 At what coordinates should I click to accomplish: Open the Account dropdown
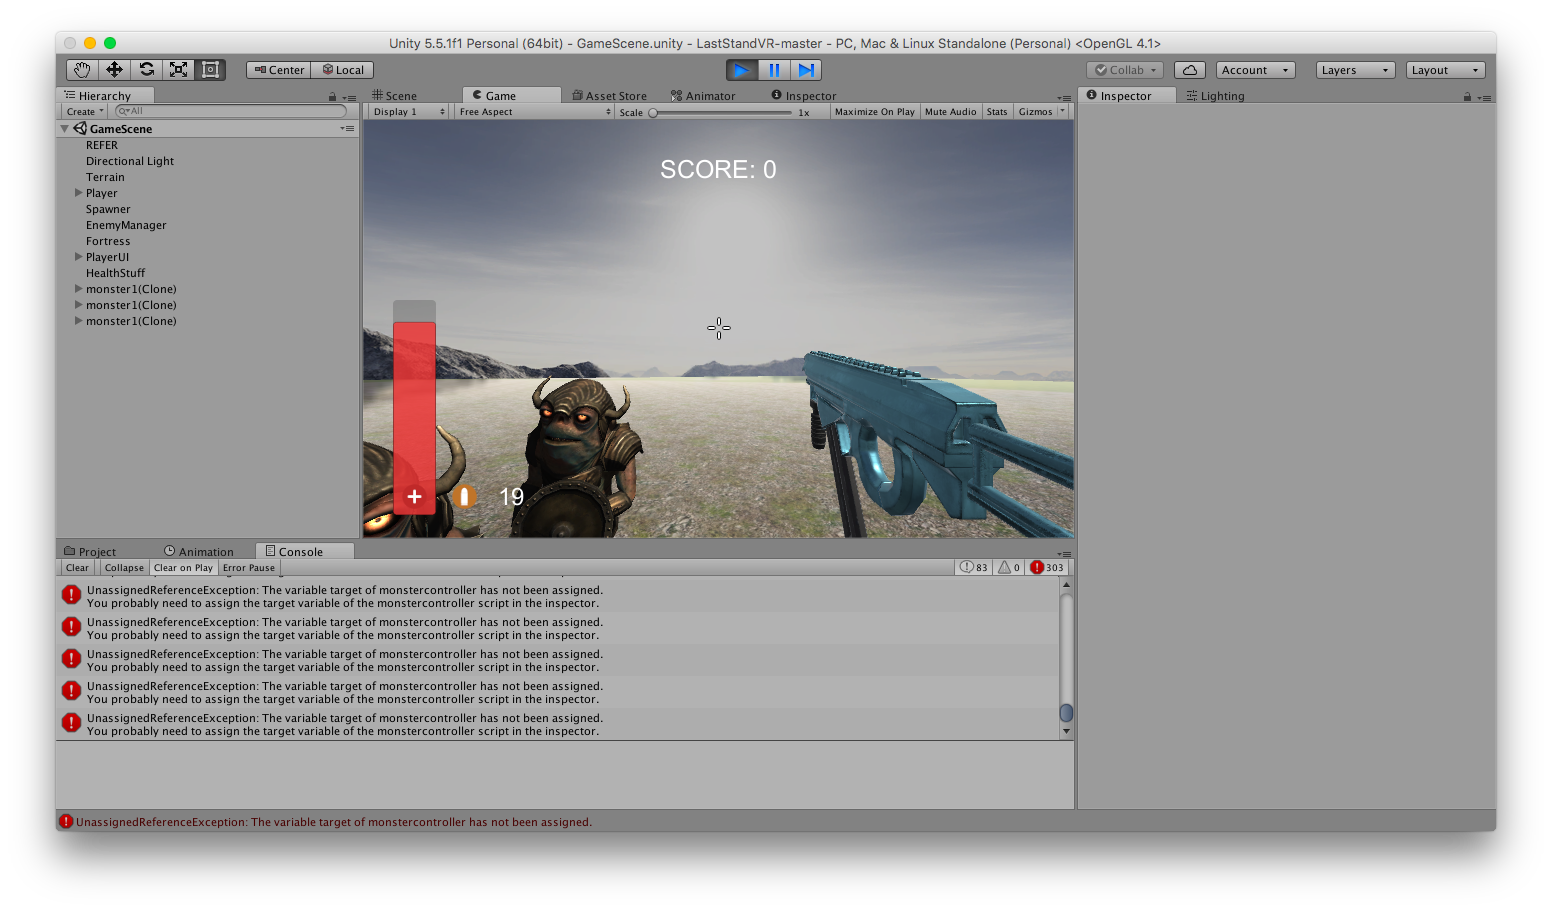[x=1255, y=70]
